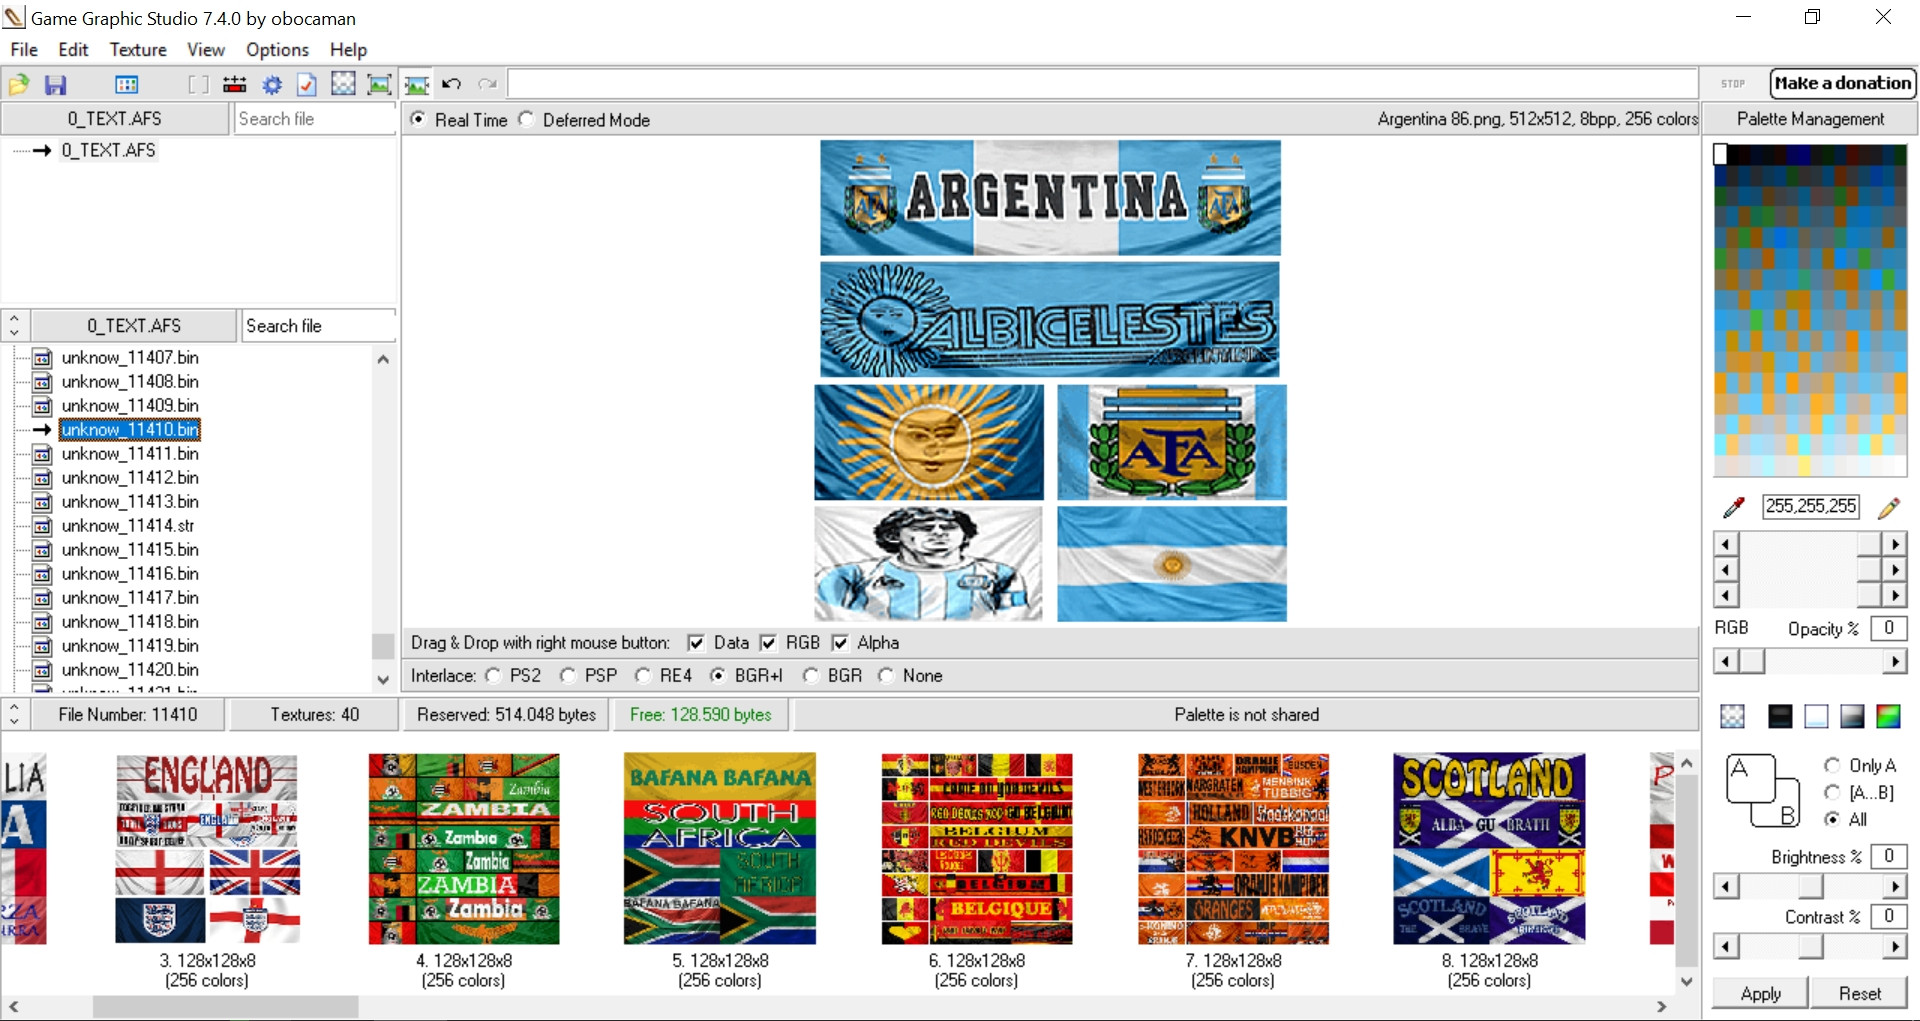
Task: Open the Texture menu
Action: 138,50
